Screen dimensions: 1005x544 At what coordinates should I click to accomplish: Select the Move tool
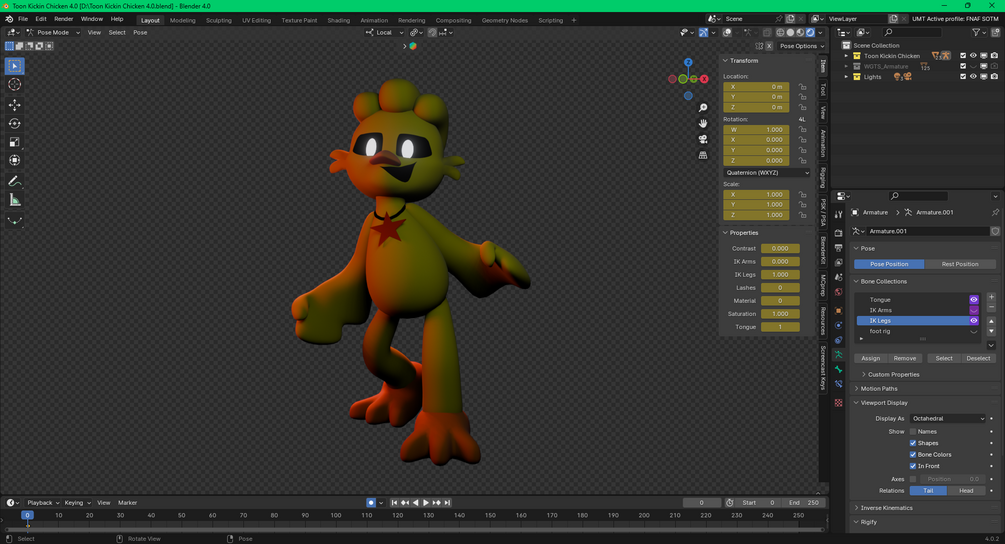click(x=14, y=104)
